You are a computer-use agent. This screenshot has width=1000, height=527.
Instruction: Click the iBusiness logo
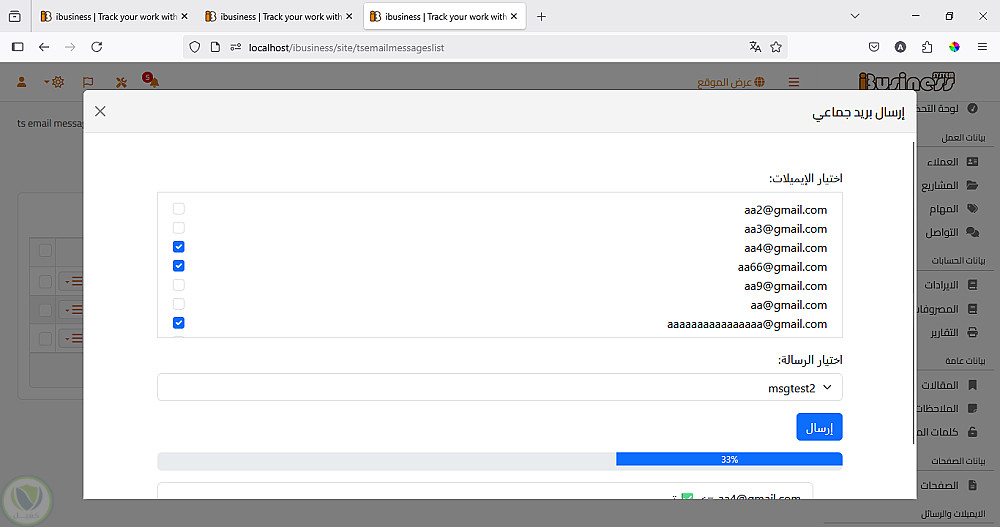[x=906, y=82]
